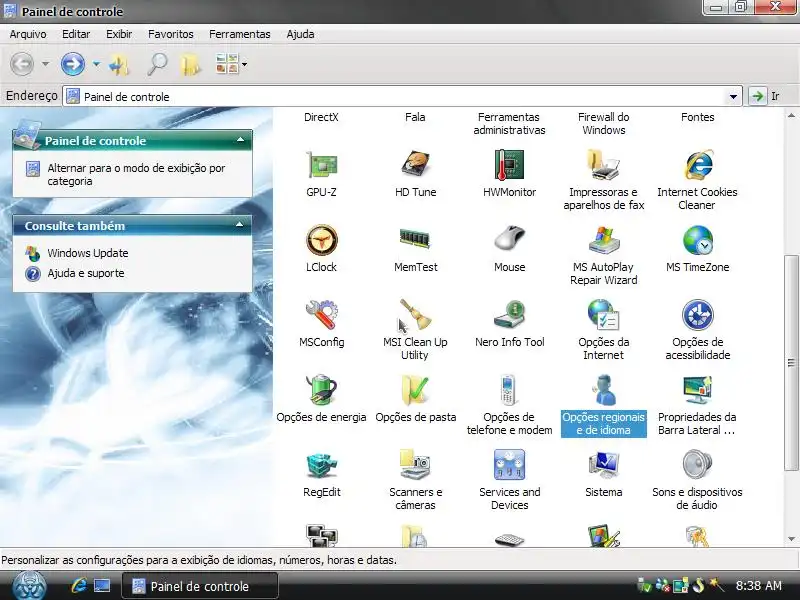The height and width of the screenshot is (600, 800).
Task: Click the Windows Update link
Action: tap(87, 253)
